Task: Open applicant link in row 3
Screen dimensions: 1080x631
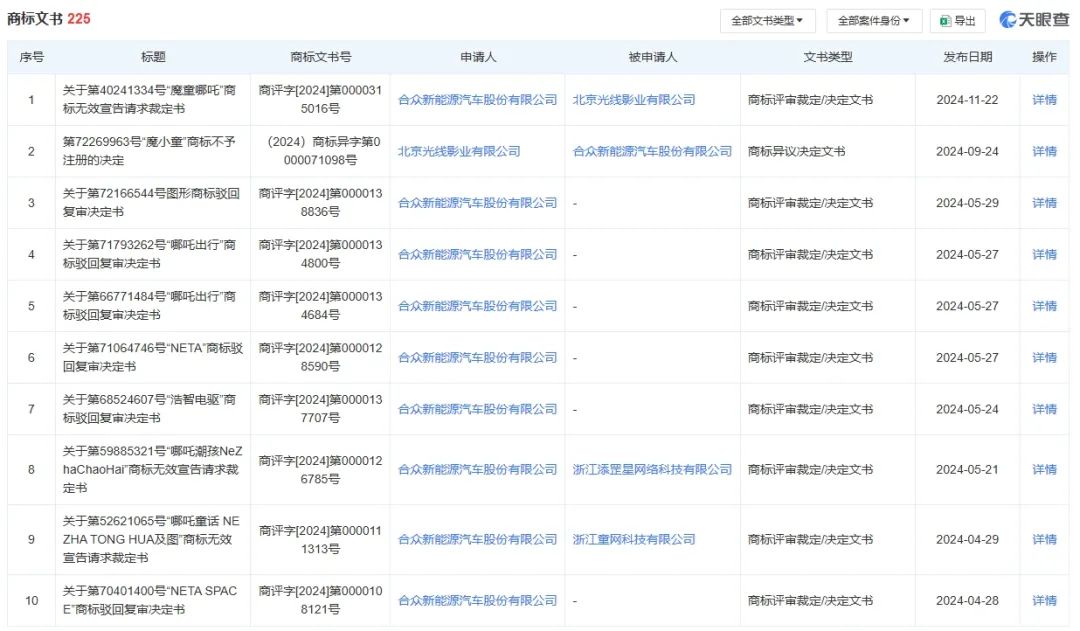Action: (x=477, y=203)
